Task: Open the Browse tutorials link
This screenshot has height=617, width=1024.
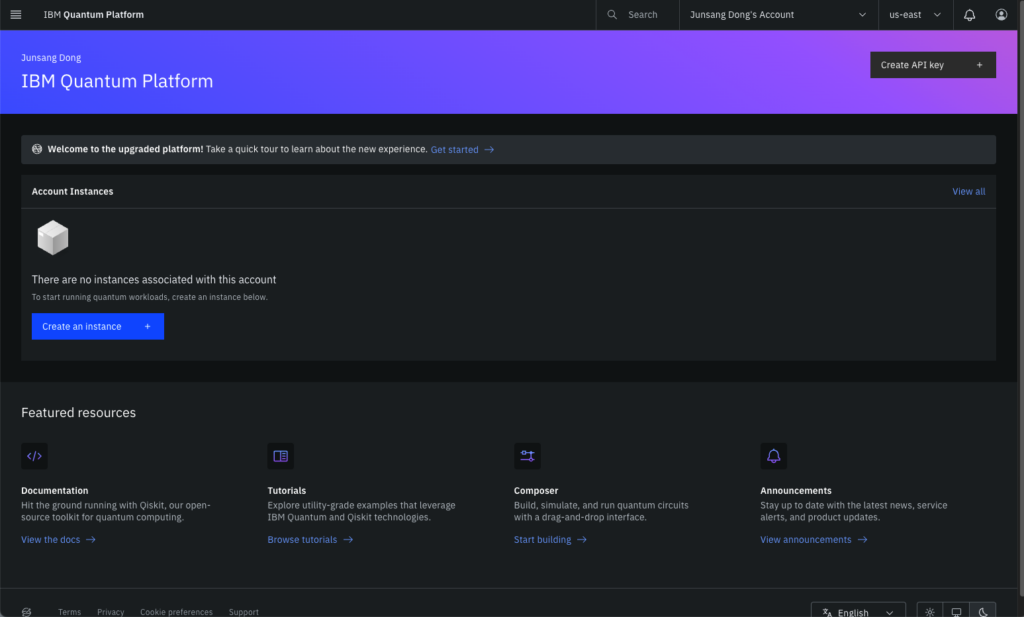Action: [310, 539]
